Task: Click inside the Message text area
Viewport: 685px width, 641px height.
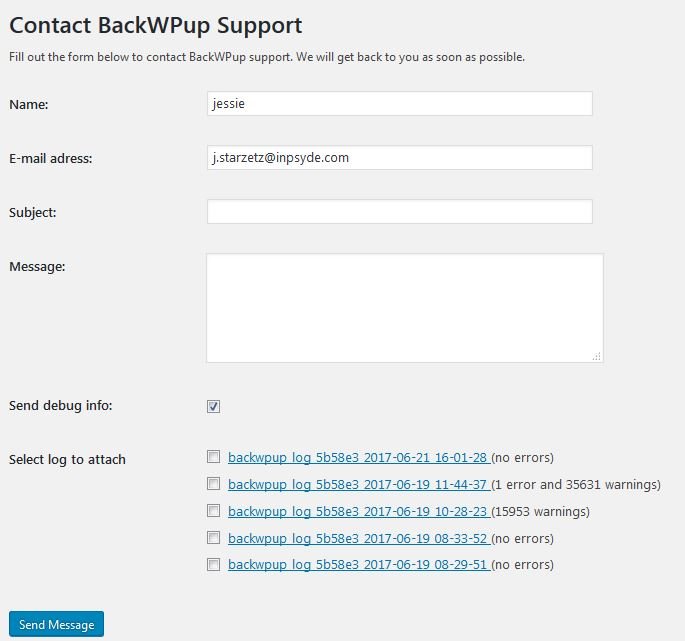Action: point(404,307)
